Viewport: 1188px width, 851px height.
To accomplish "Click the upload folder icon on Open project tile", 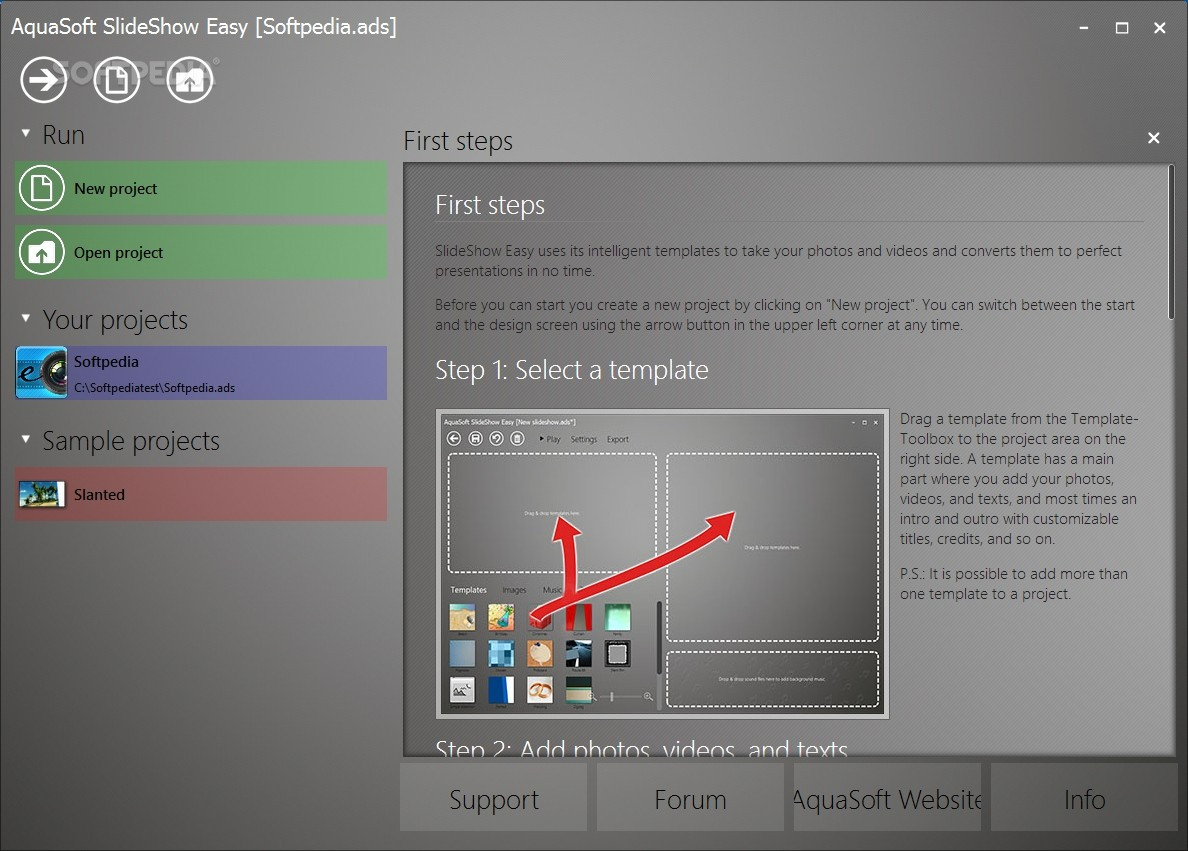I will (42, 252).
